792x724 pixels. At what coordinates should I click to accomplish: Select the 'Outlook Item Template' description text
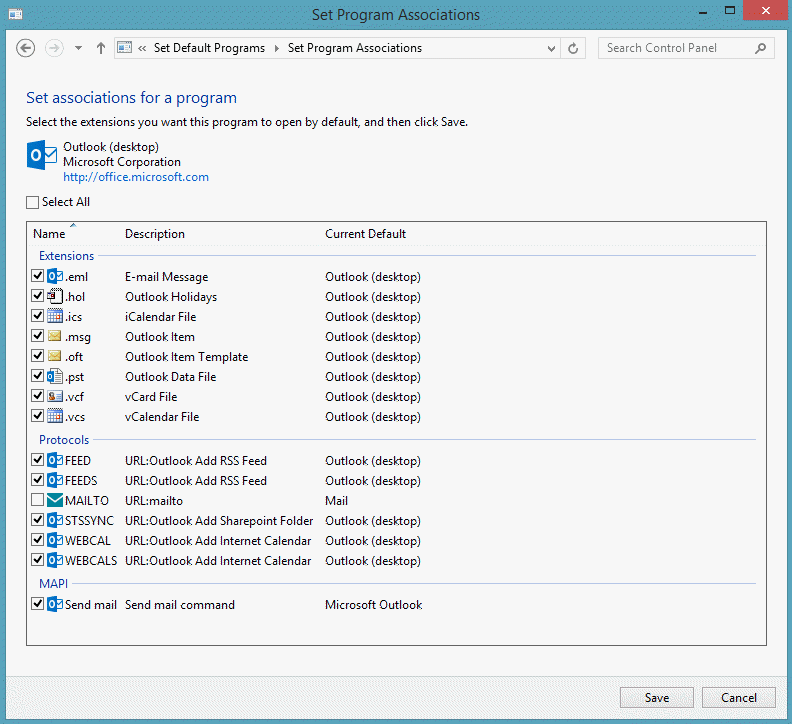(186, 357)
